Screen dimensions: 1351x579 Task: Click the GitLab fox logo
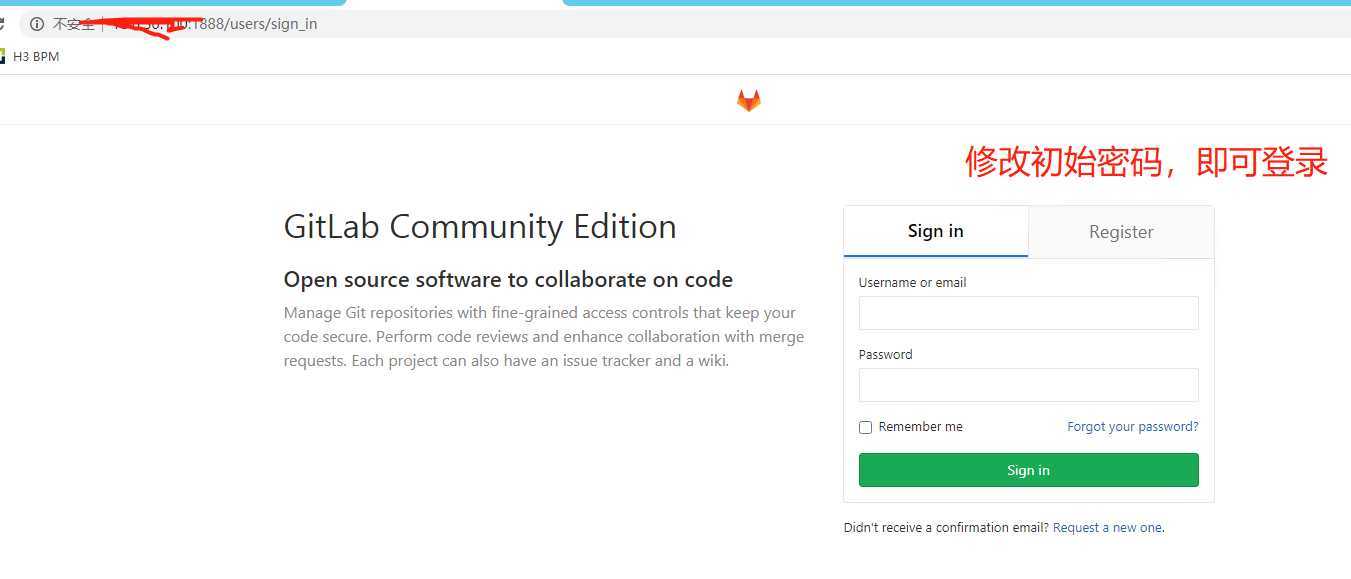tap(748, 100)
